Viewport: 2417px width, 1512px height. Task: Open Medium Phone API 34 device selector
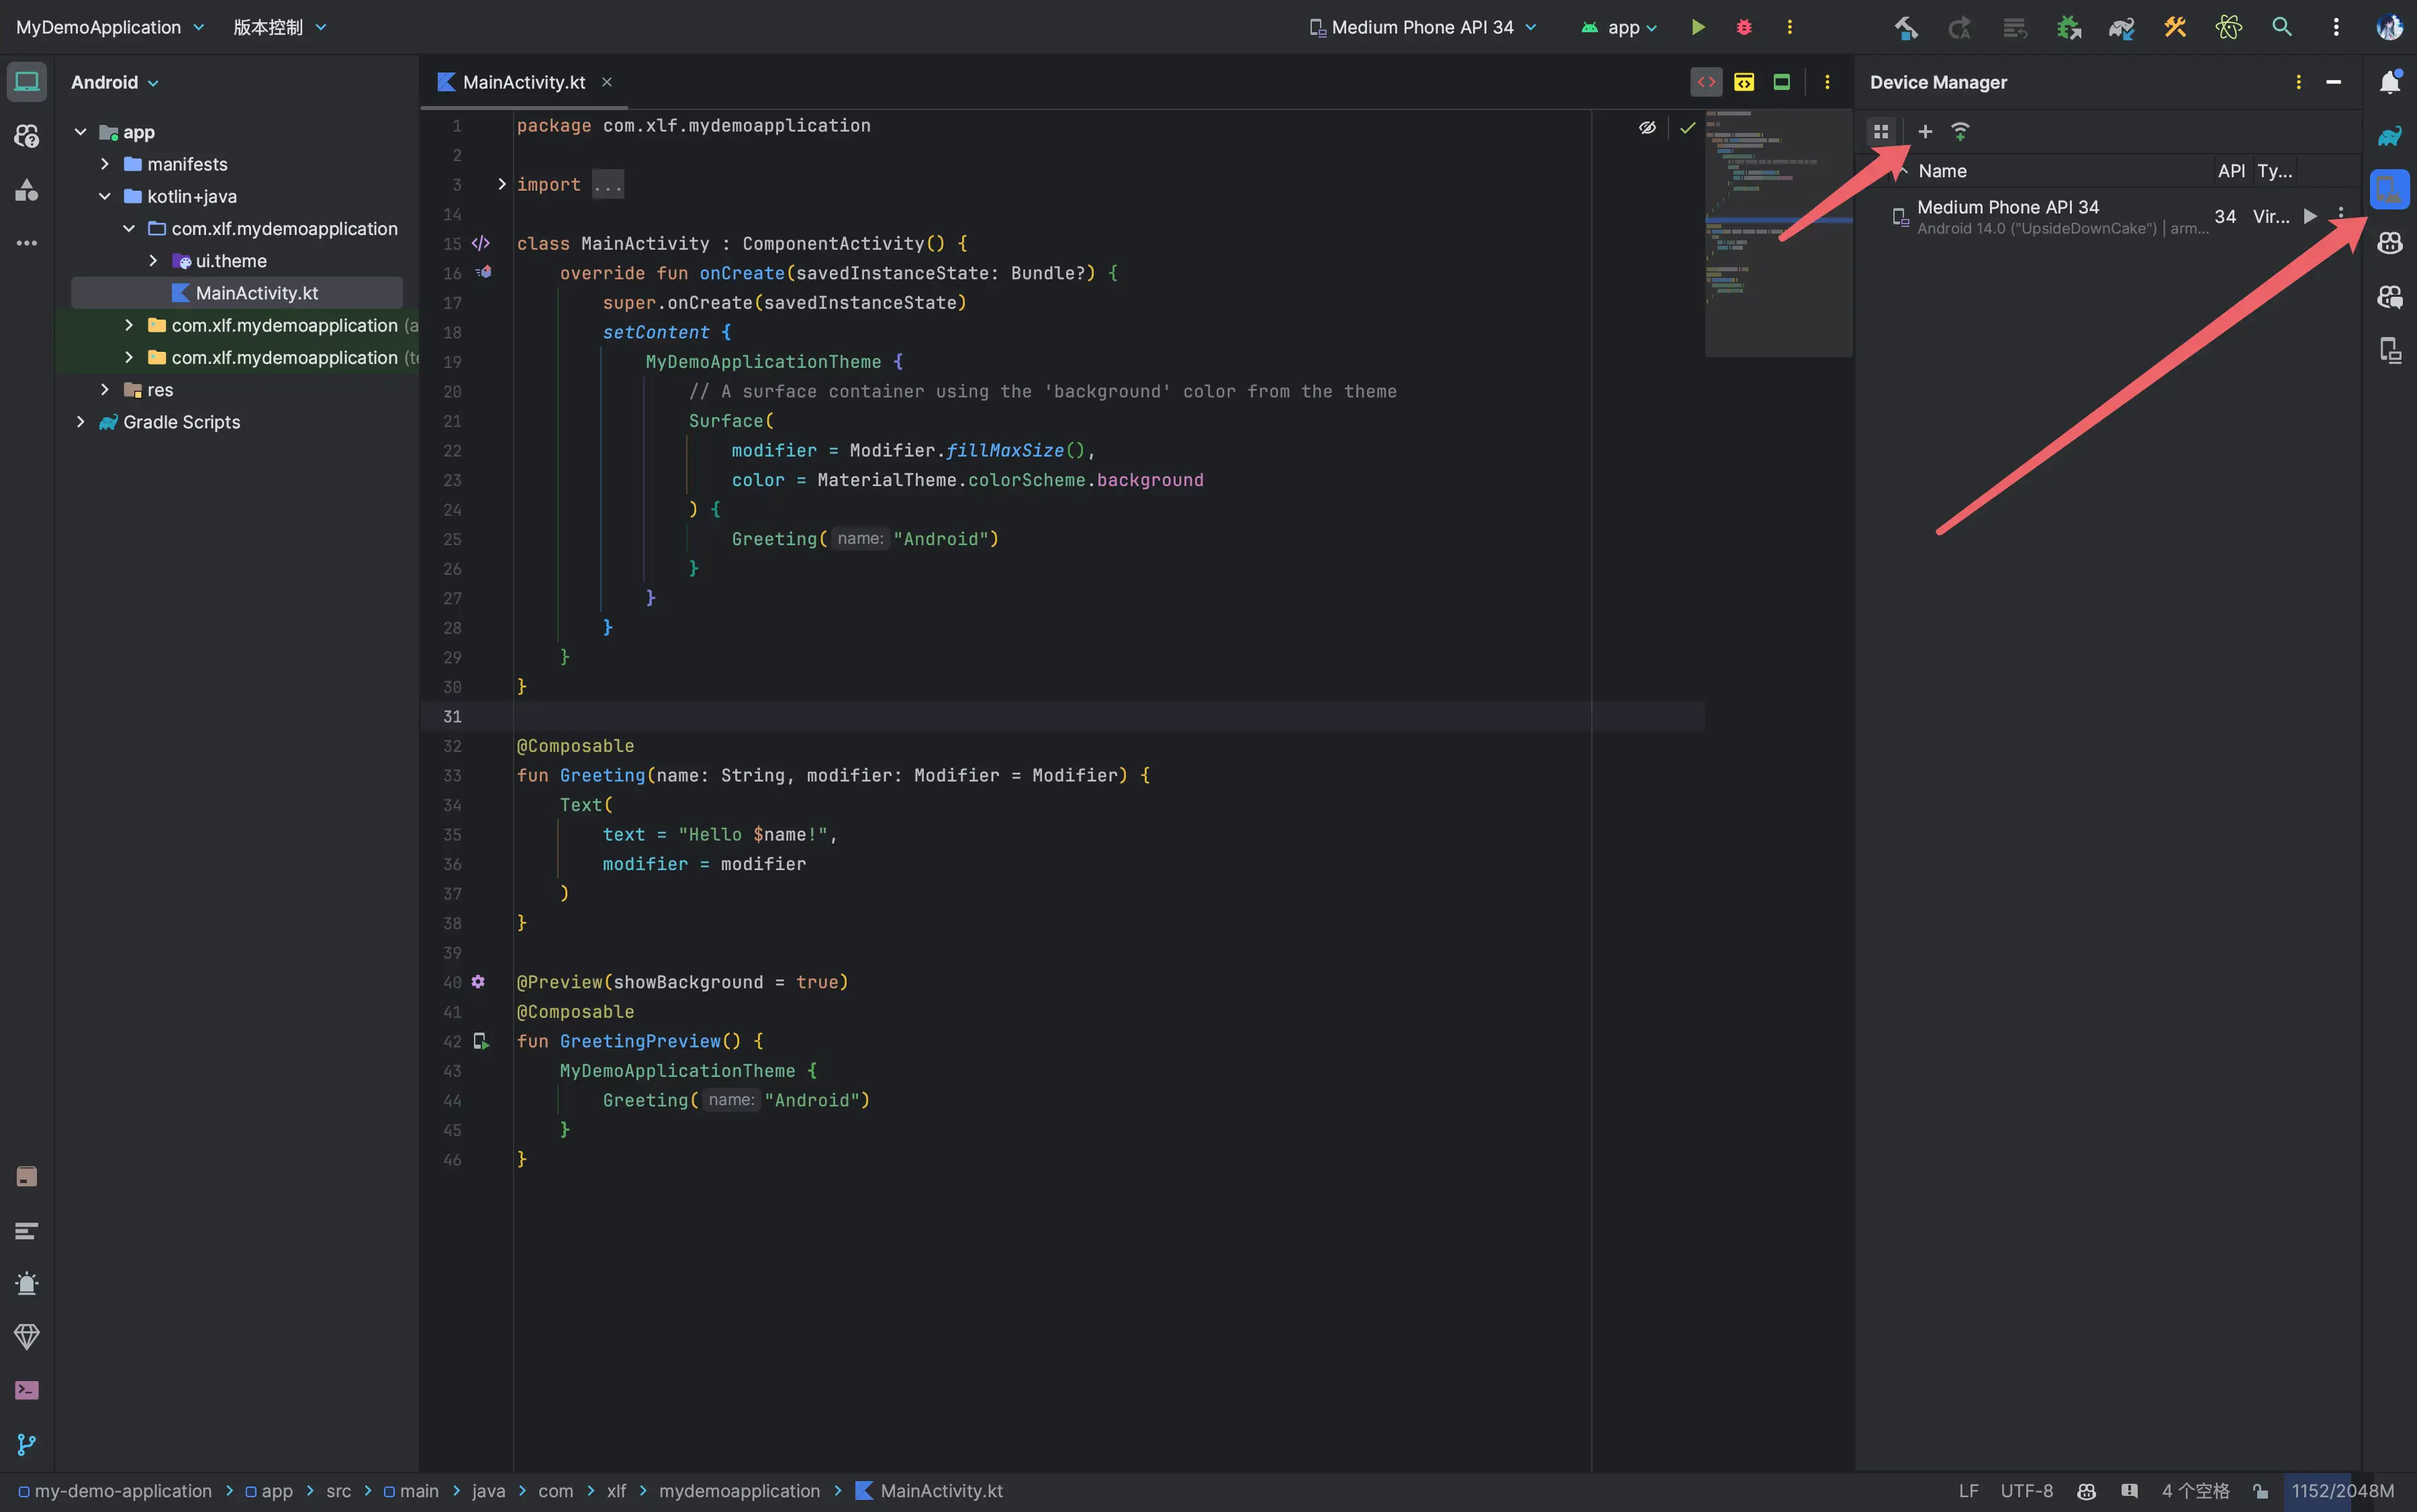click(x=1423, y=27)
